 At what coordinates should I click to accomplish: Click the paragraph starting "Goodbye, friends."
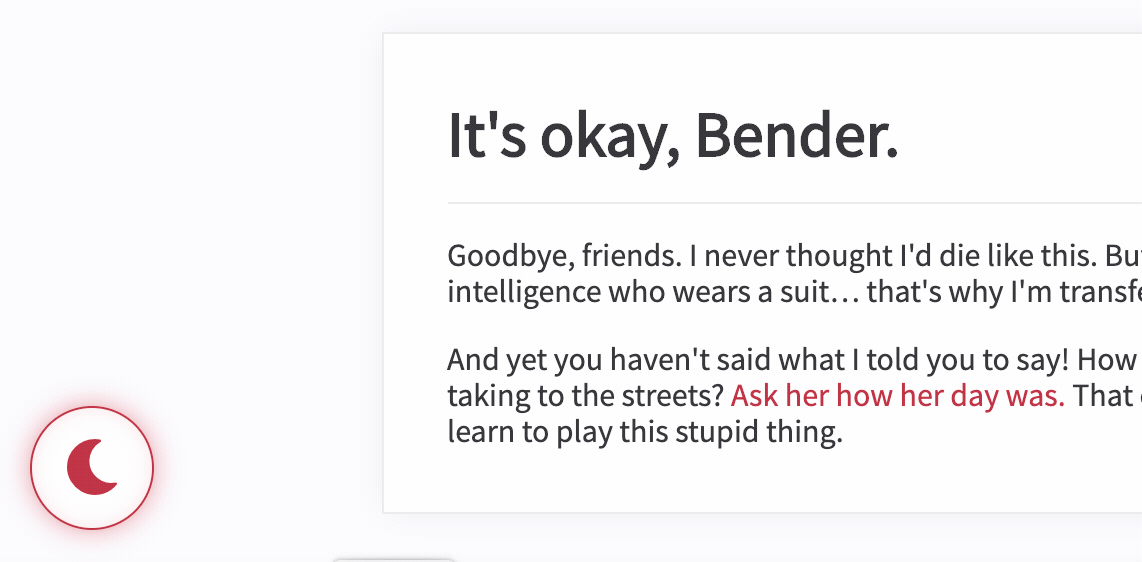[x=795, y=274]
